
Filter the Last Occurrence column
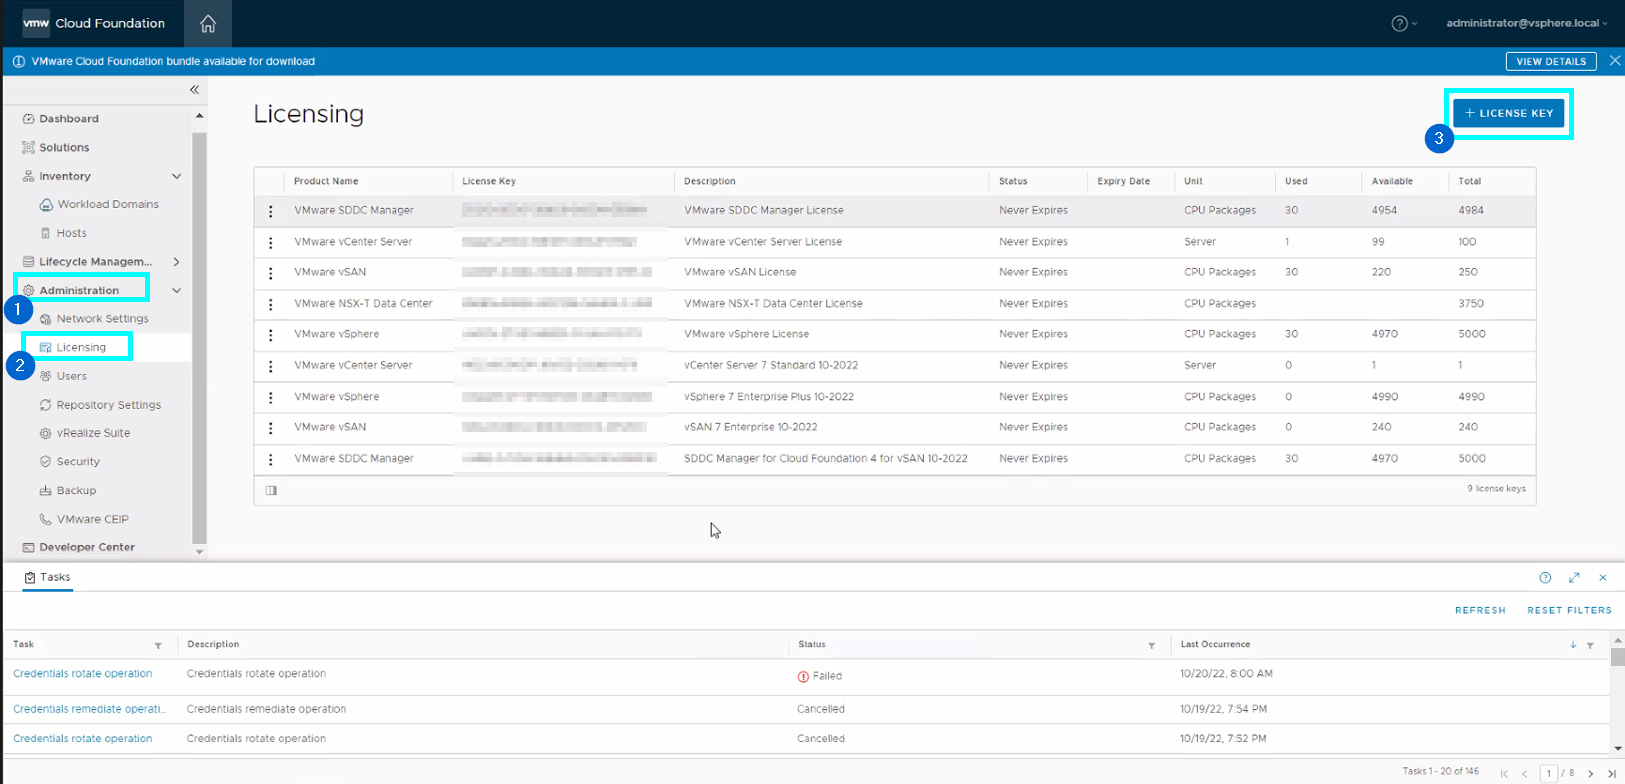1590,645
